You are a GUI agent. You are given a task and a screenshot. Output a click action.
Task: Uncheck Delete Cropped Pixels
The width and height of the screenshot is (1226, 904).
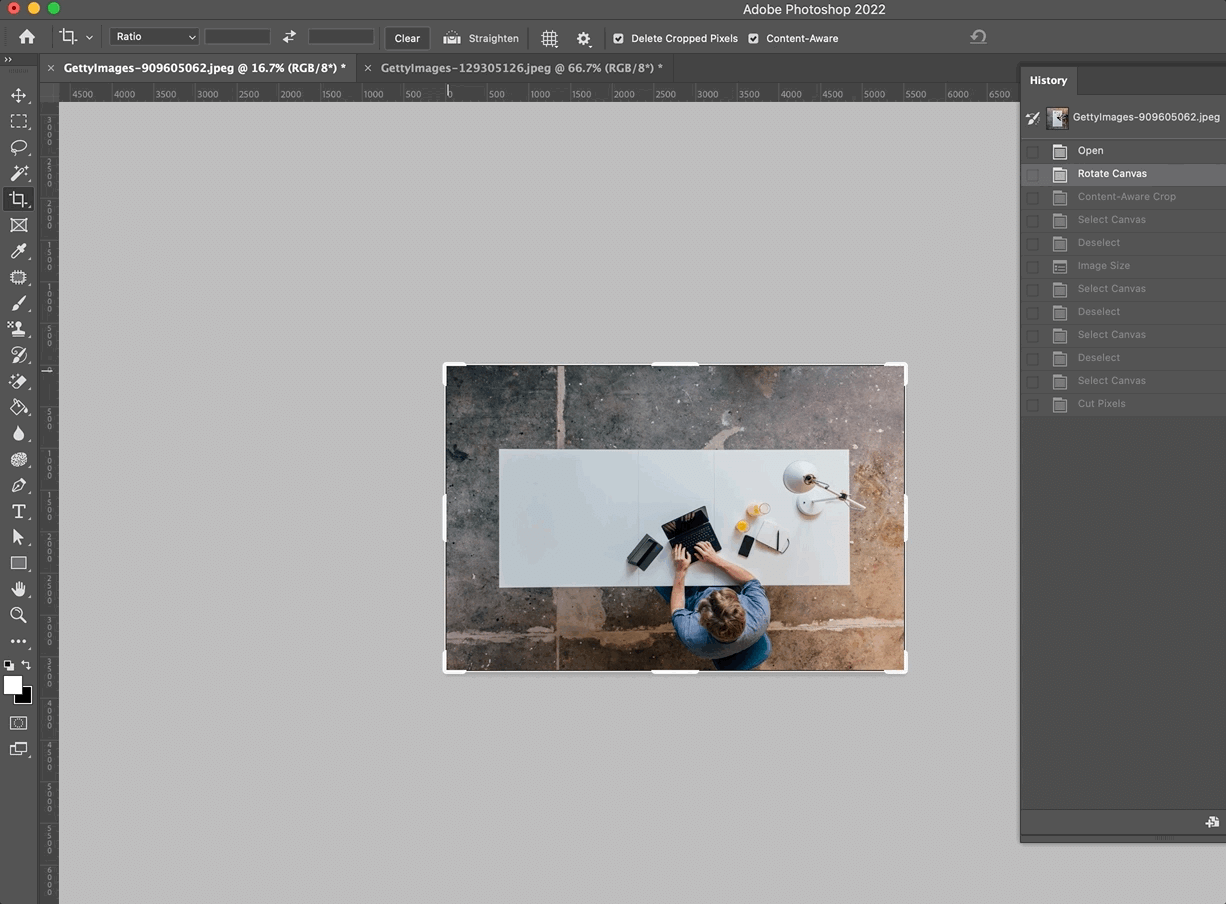pos(618,39)
